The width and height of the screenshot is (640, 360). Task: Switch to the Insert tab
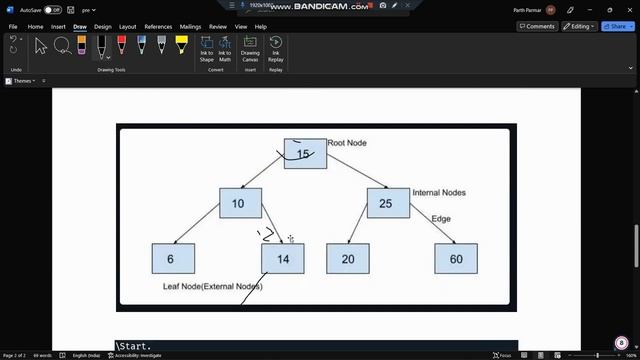click(x=58, y=27)
